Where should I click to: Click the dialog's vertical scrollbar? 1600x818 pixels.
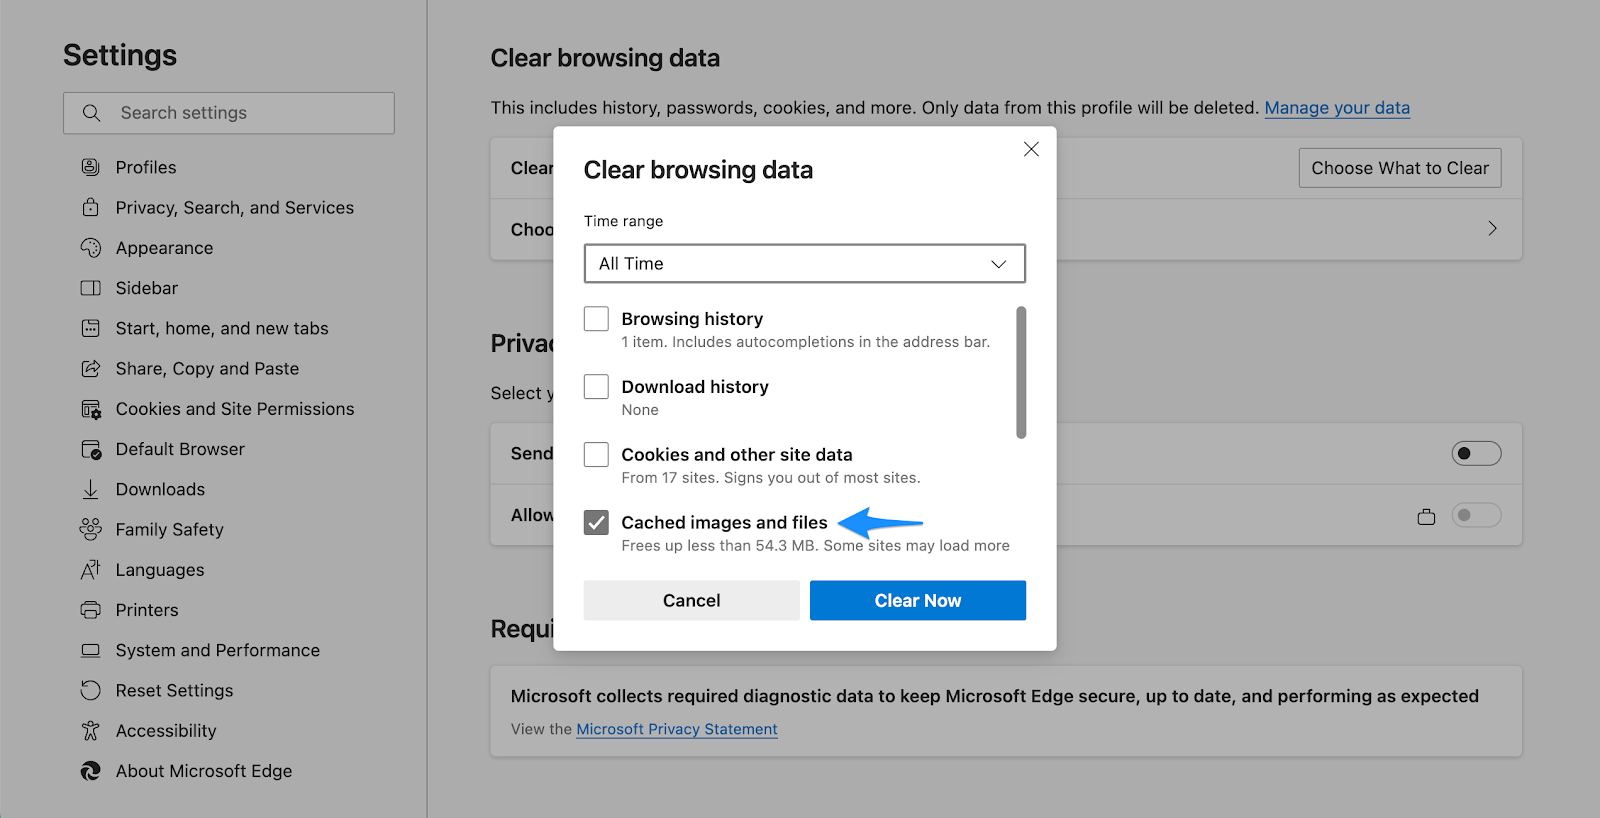(1021, 372)
